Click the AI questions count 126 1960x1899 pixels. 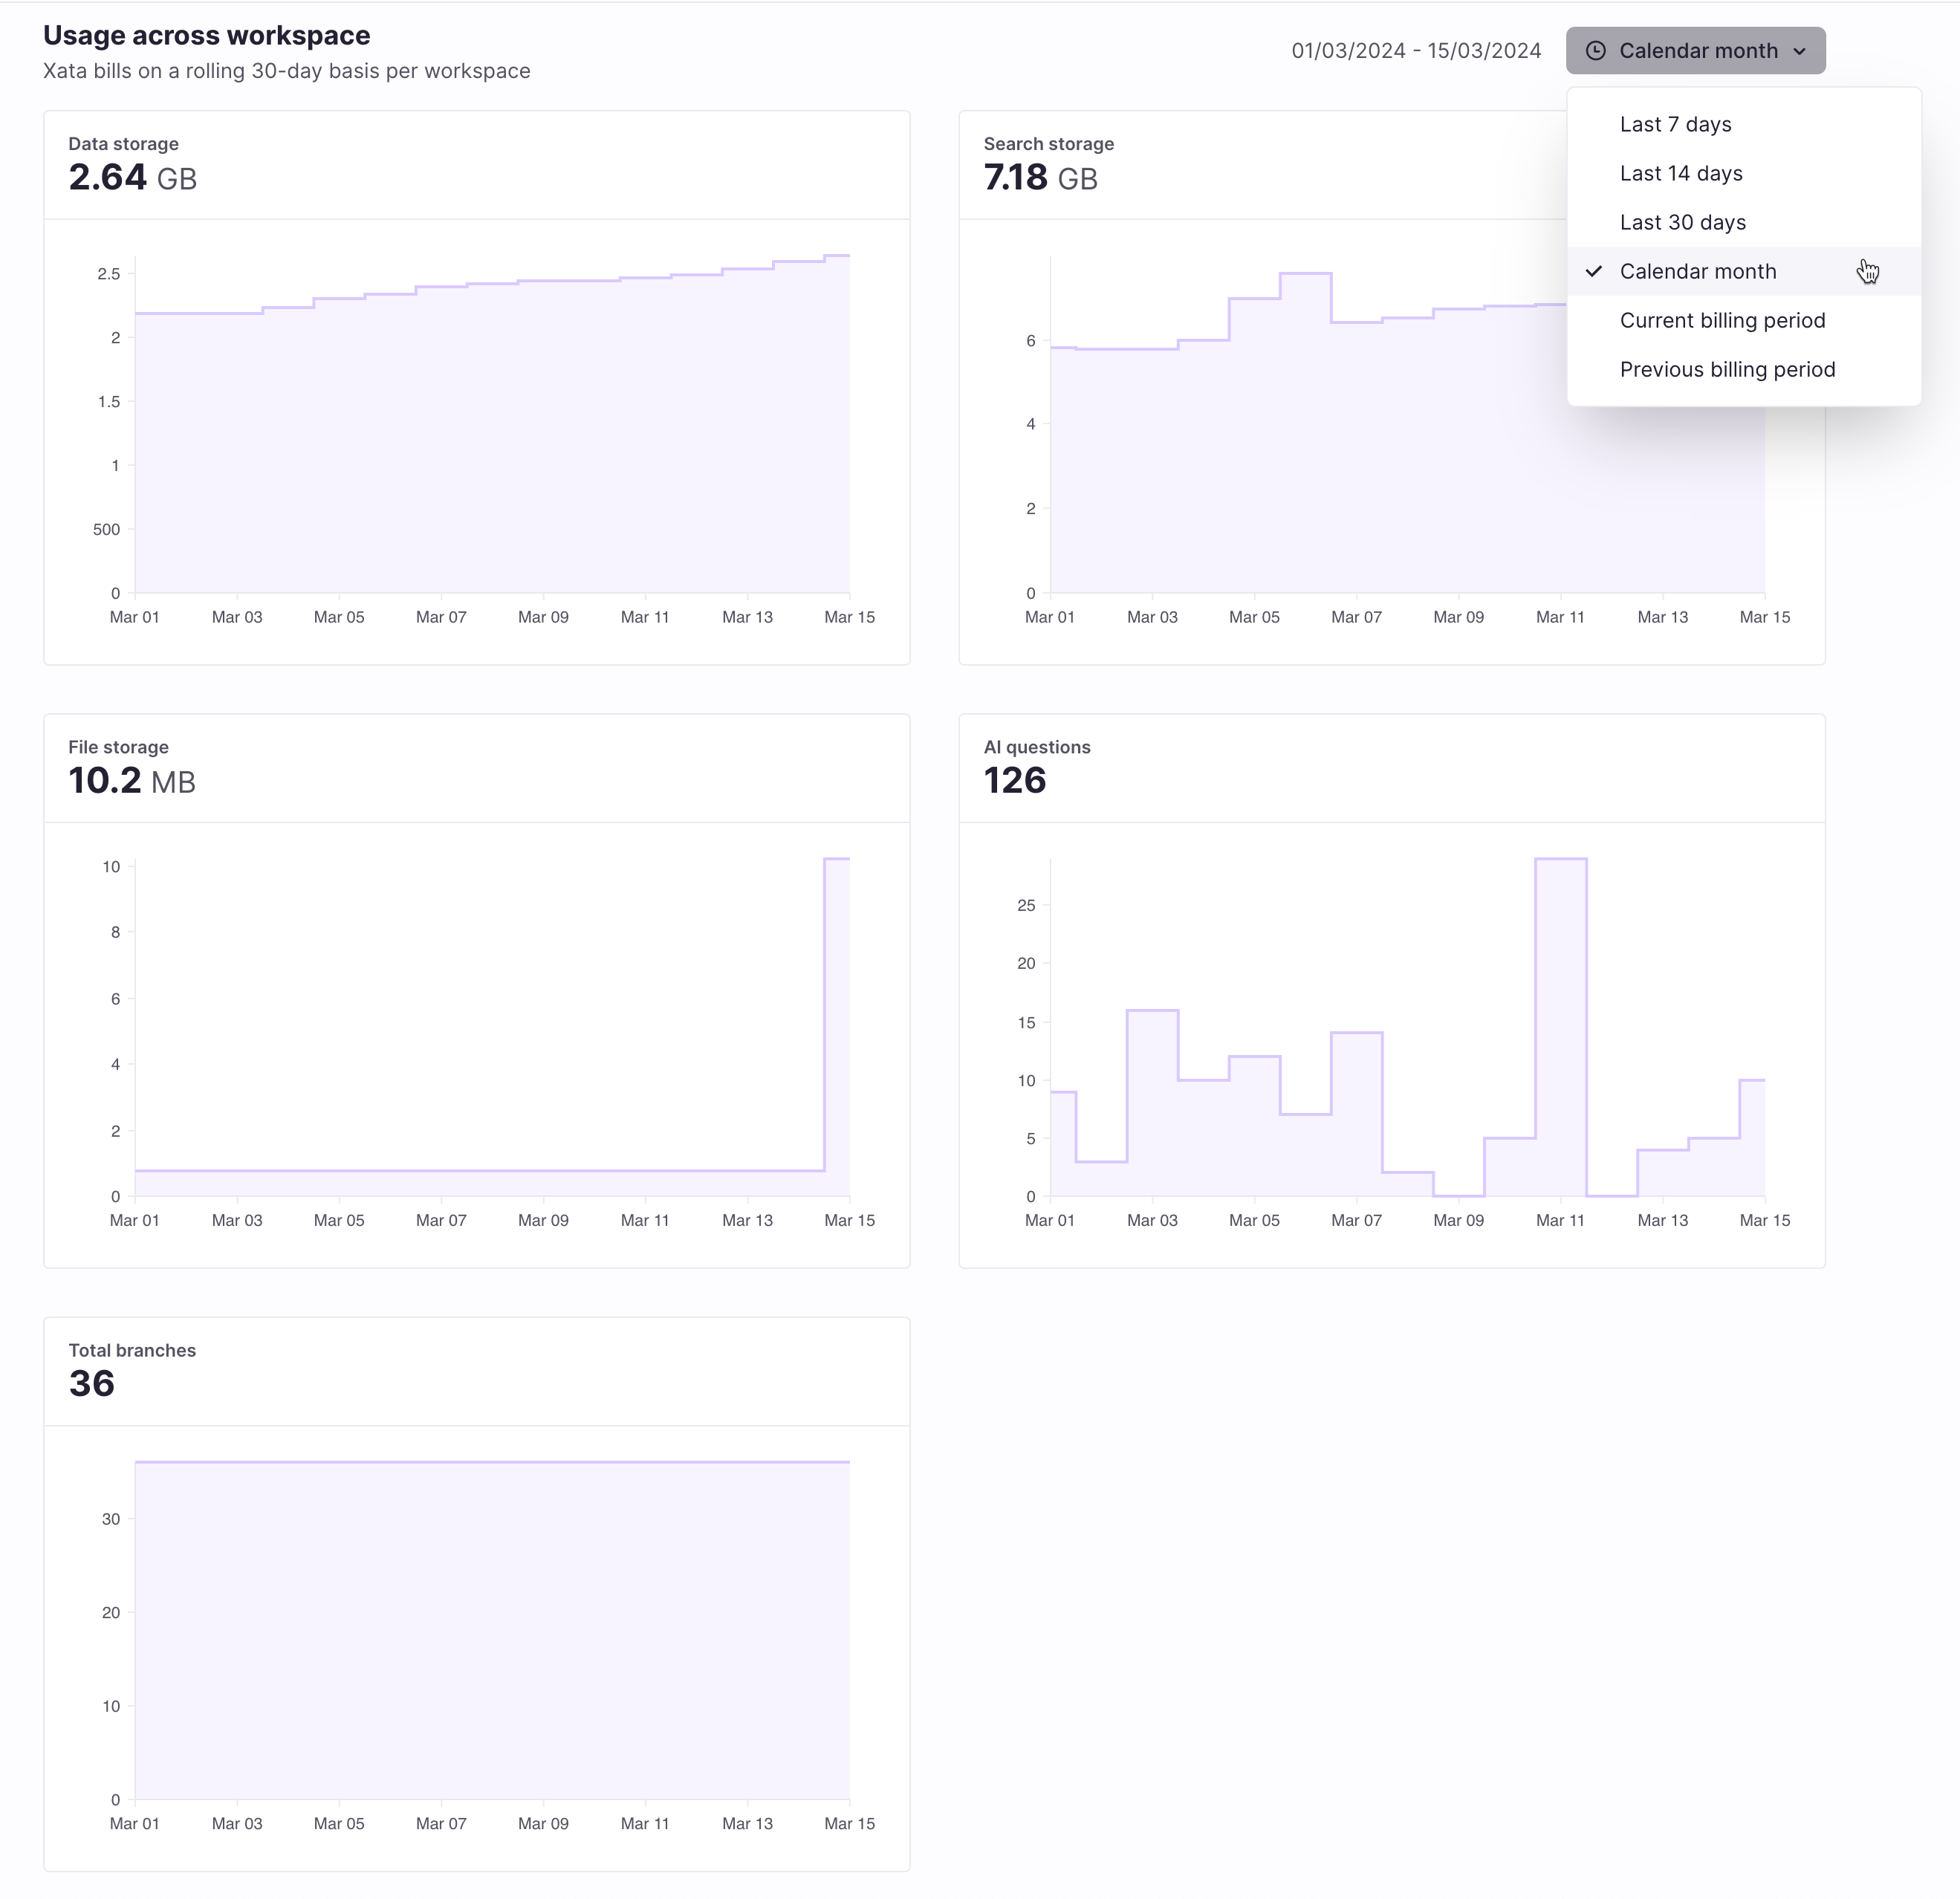[x=1014, y=781]
